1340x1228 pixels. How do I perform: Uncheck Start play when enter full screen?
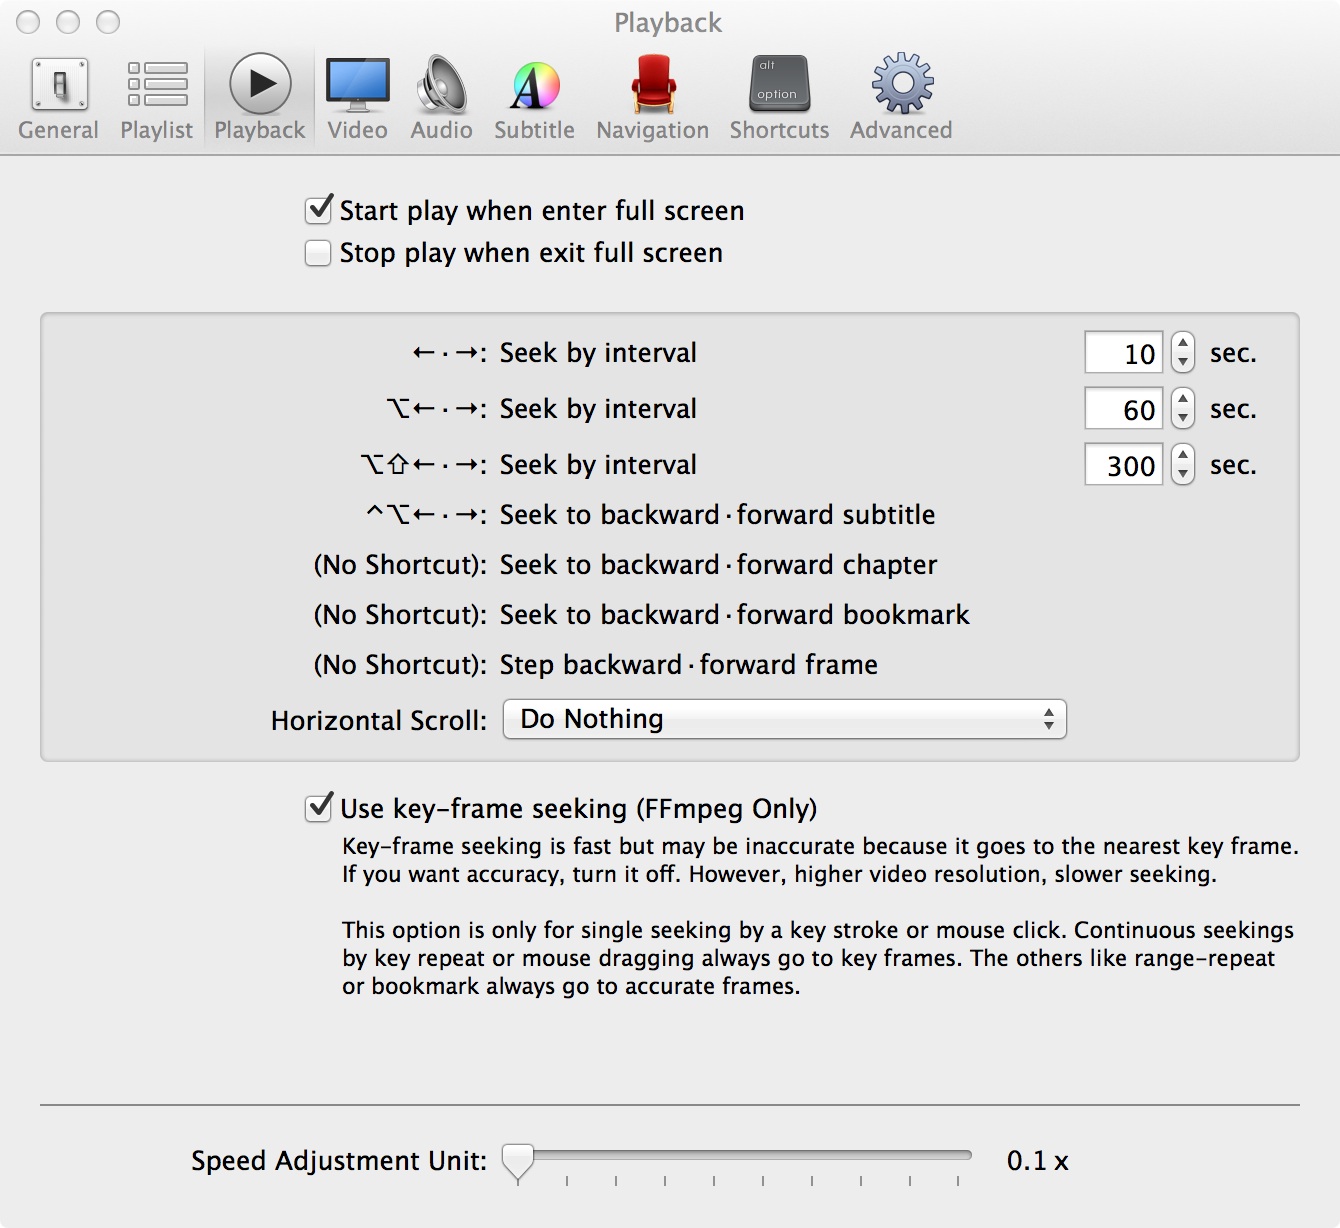pos(319,210)
